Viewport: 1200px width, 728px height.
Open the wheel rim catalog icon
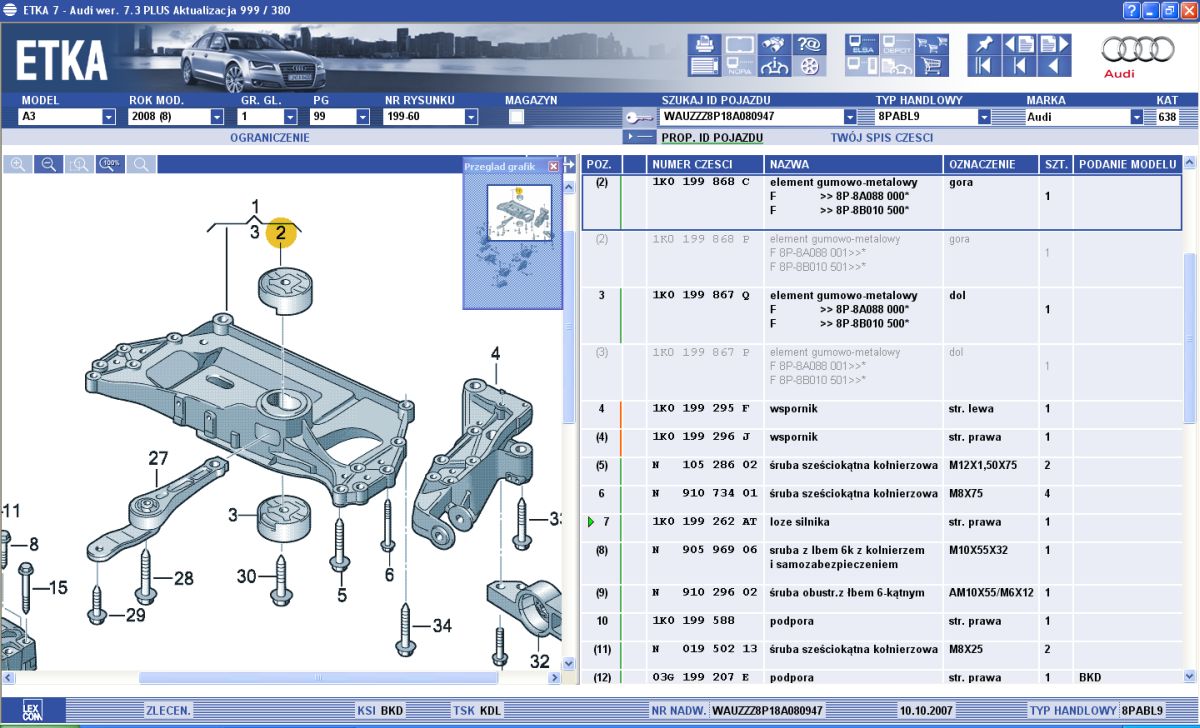(x=809, y=67)
